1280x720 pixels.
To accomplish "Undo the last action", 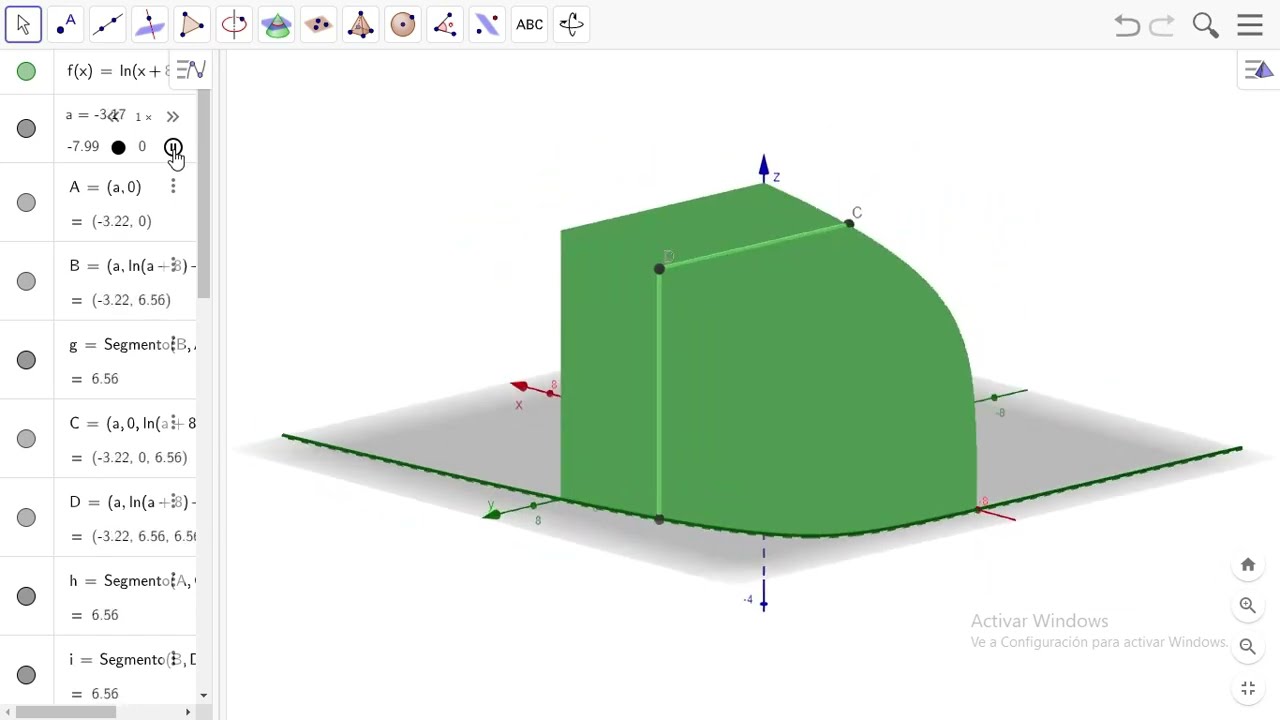I will pos(1127,25).
